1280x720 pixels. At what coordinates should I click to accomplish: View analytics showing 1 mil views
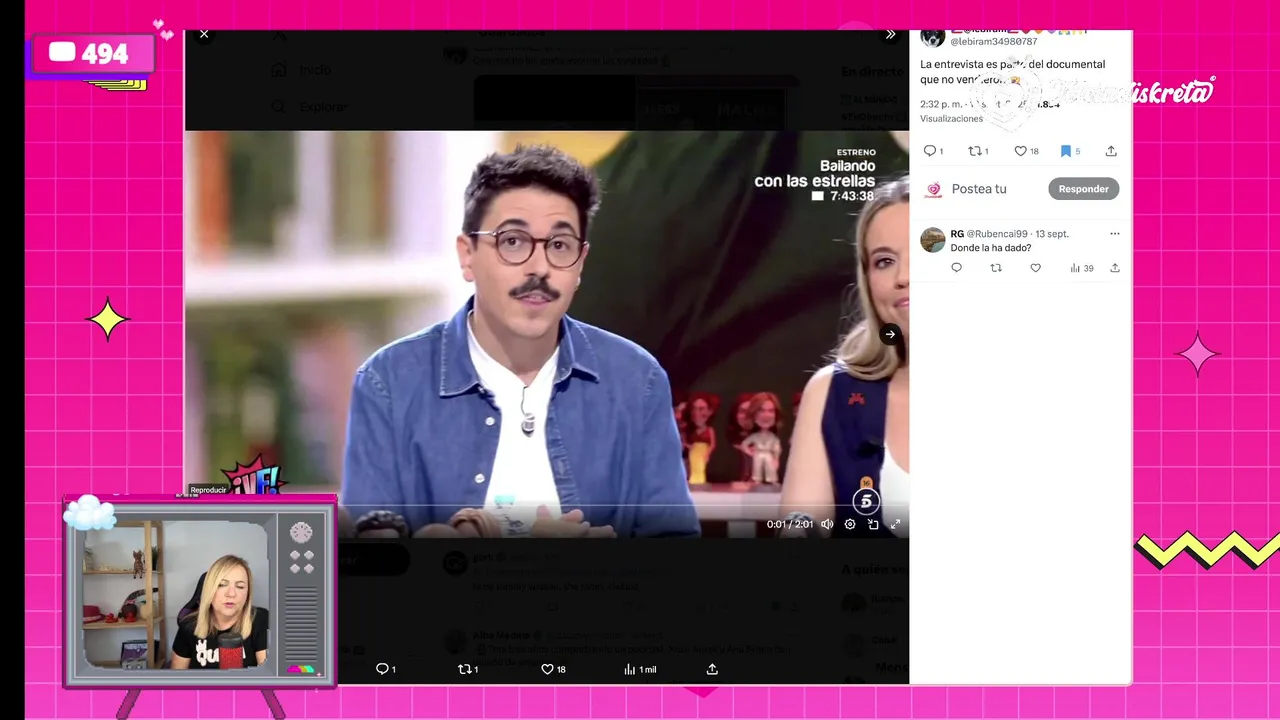click(640, 669)
